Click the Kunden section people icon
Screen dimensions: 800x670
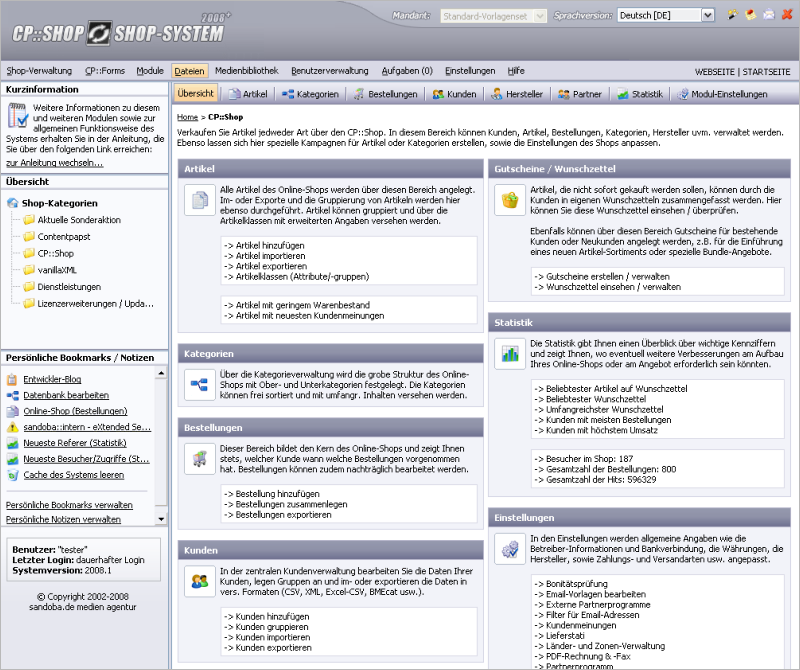[199, 582]
